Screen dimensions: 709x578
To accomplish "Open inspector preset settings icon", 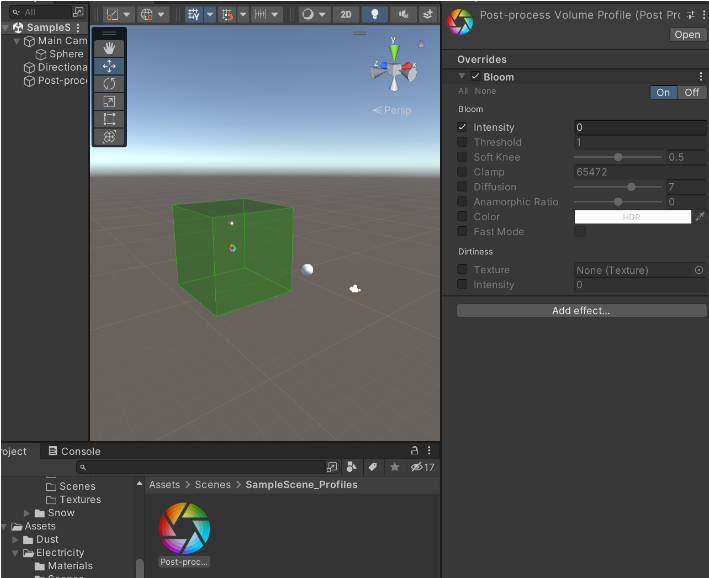I will click(x=690, y=15).
